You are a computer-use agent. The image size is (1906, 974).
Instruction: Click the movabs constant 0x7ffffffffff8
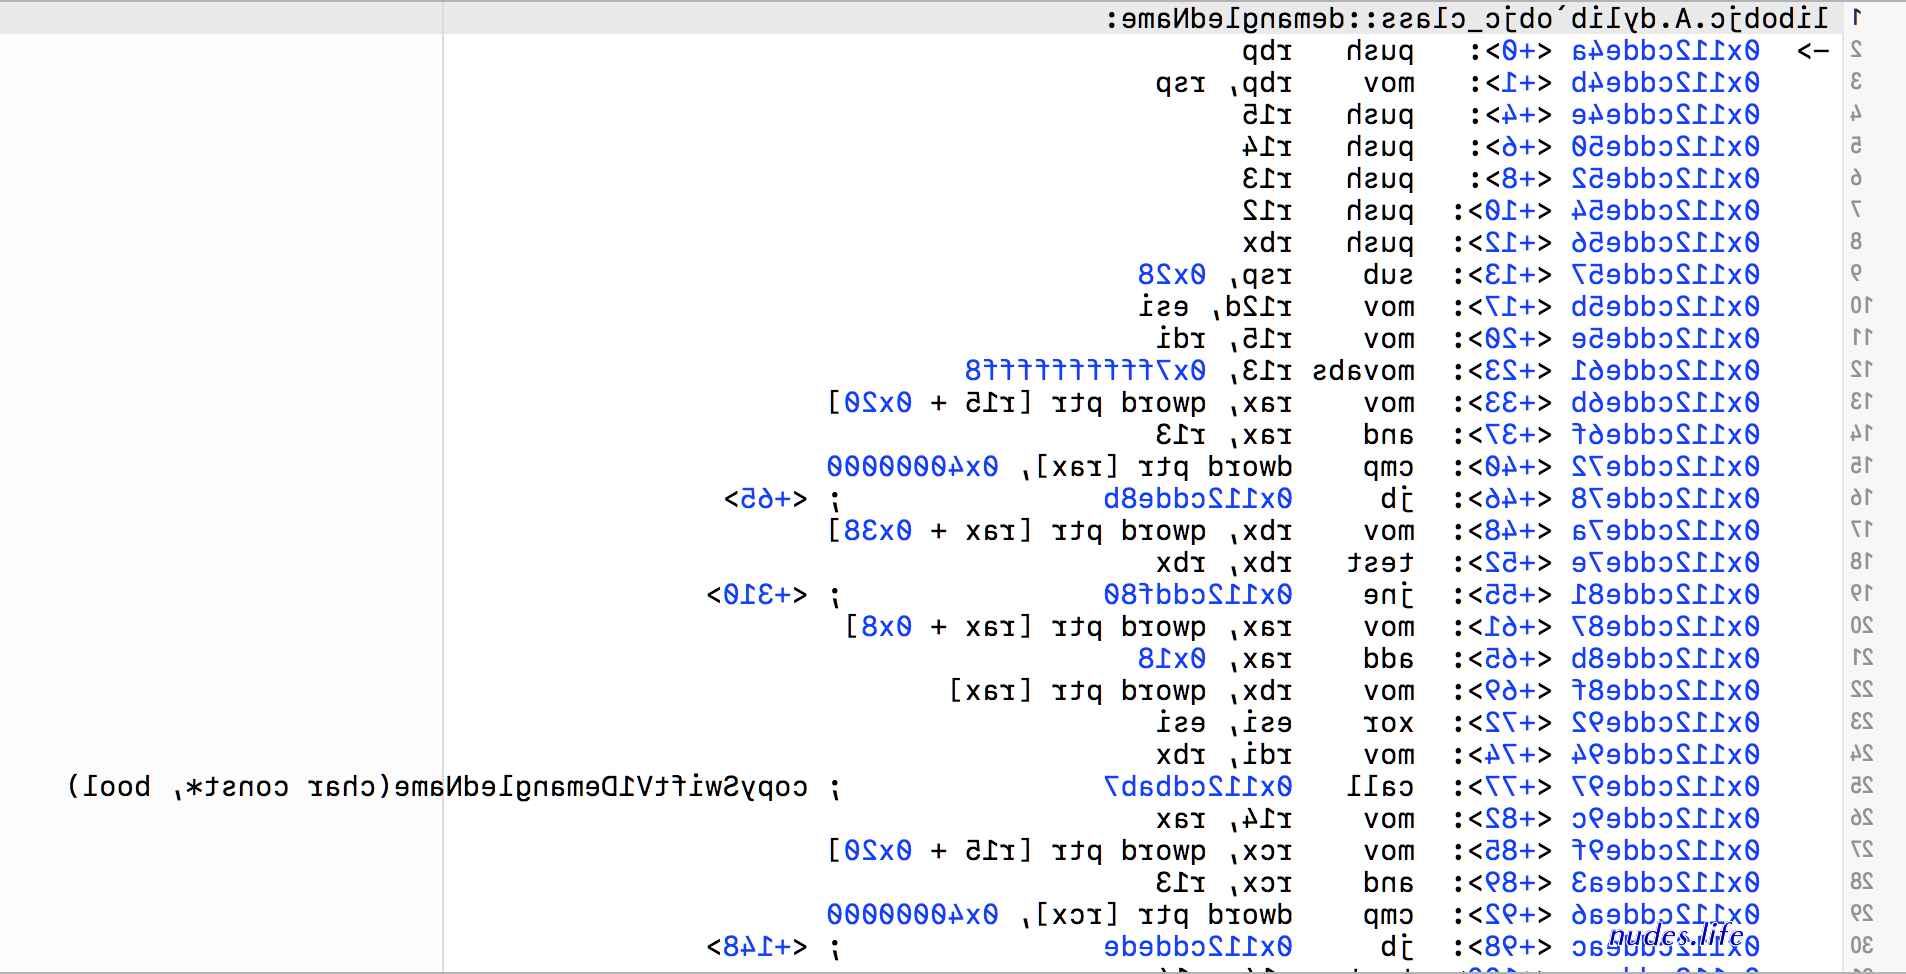pyautogui.click(x=1085, y=371)
